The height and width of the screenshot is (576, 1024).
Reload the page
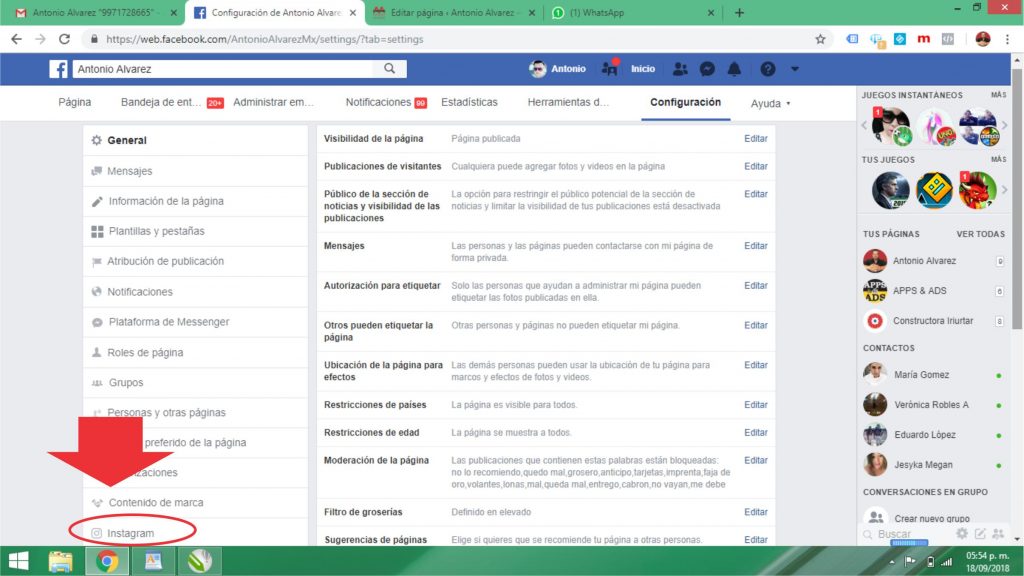click(x=64, y=39)
